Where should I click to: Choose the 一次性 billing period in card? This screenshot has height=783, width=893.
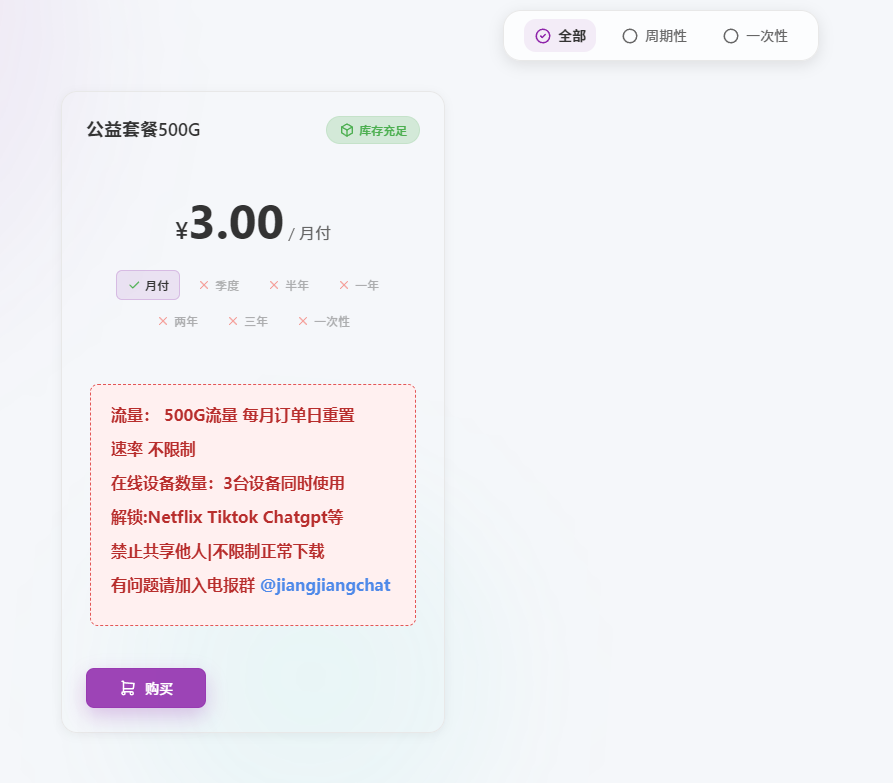point(324,321)
